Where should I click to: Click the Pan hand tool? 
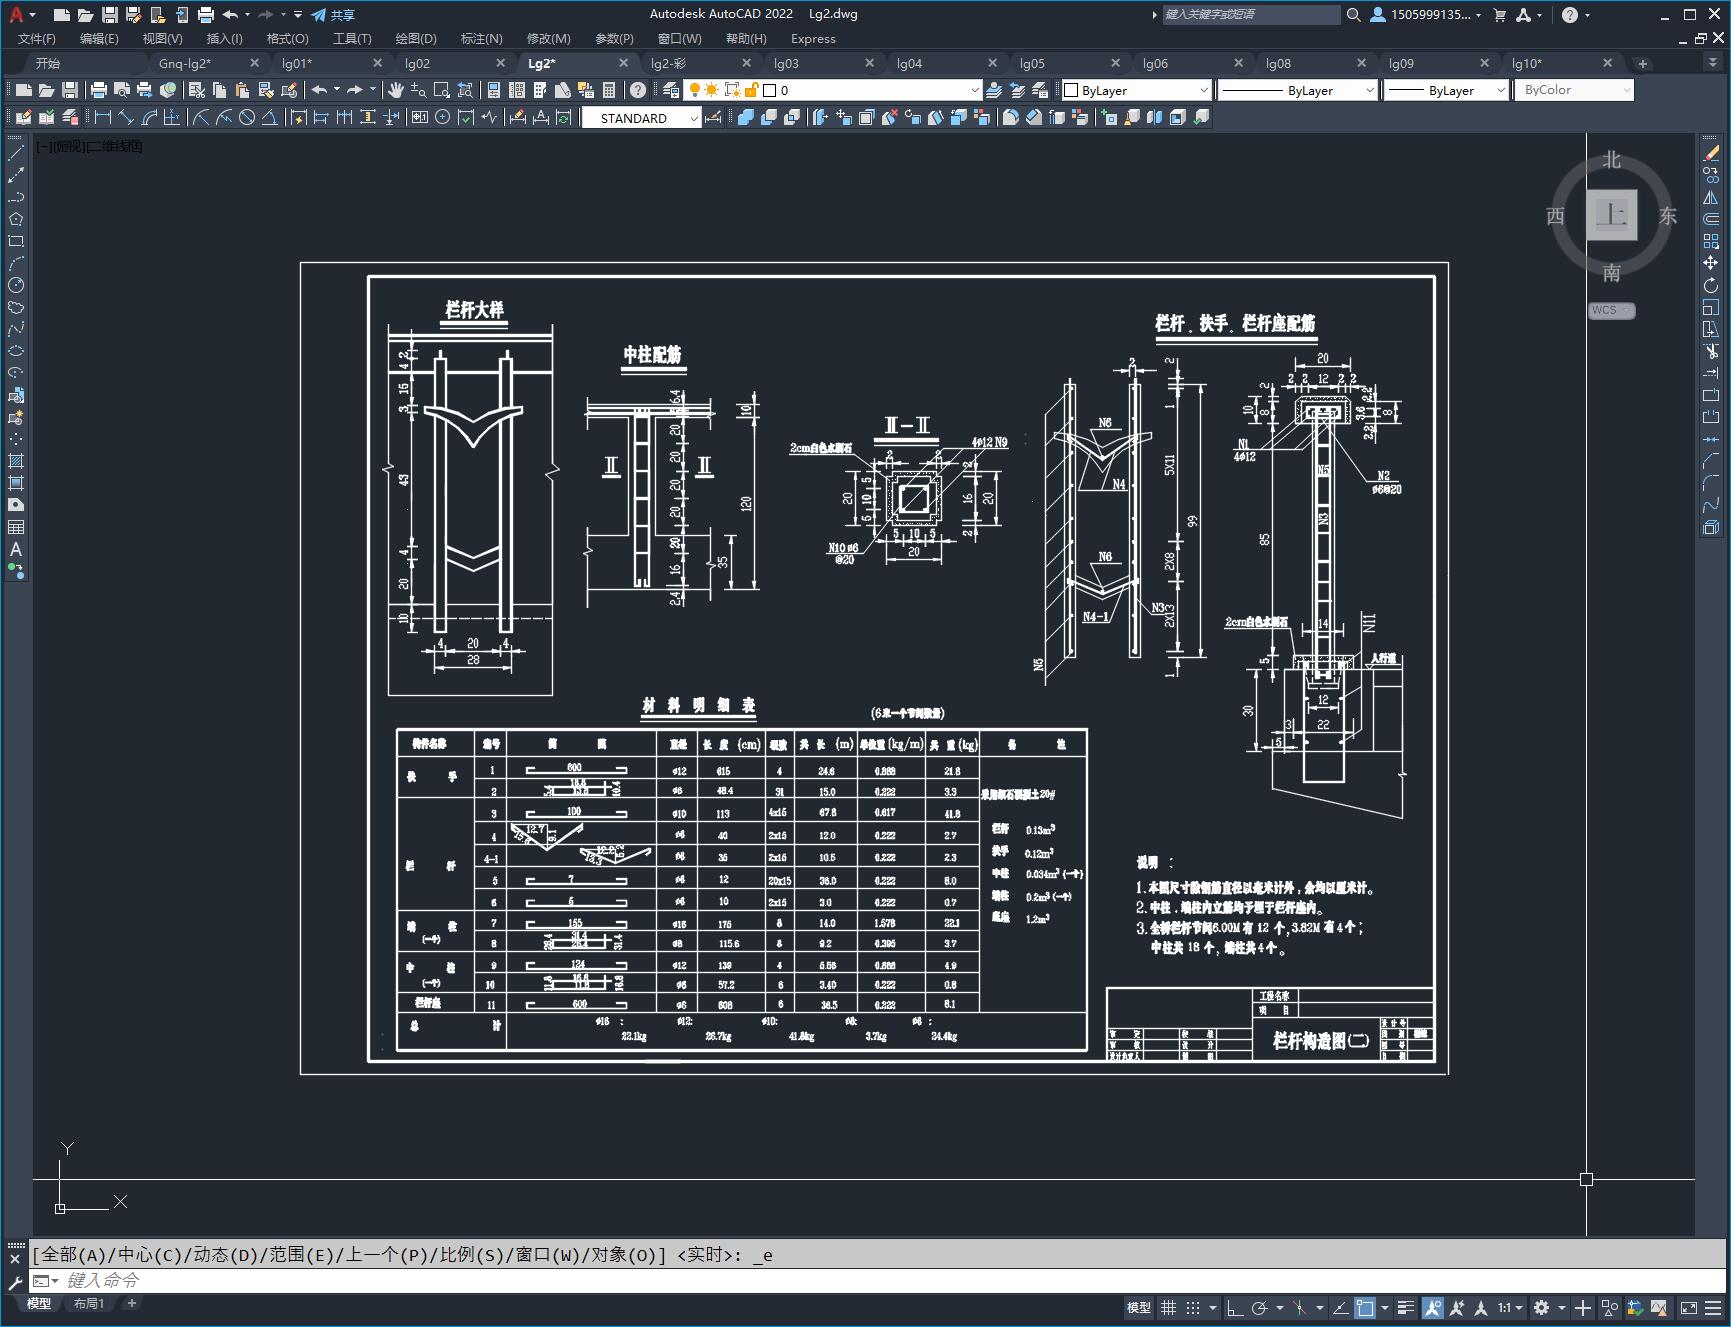[396, 90]
